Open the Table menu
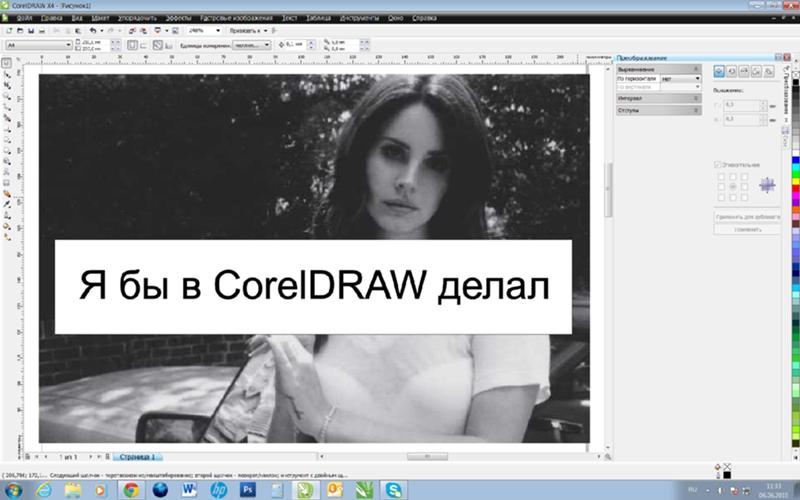The height and width of the screenshot is (500, 800). [318, 18]
